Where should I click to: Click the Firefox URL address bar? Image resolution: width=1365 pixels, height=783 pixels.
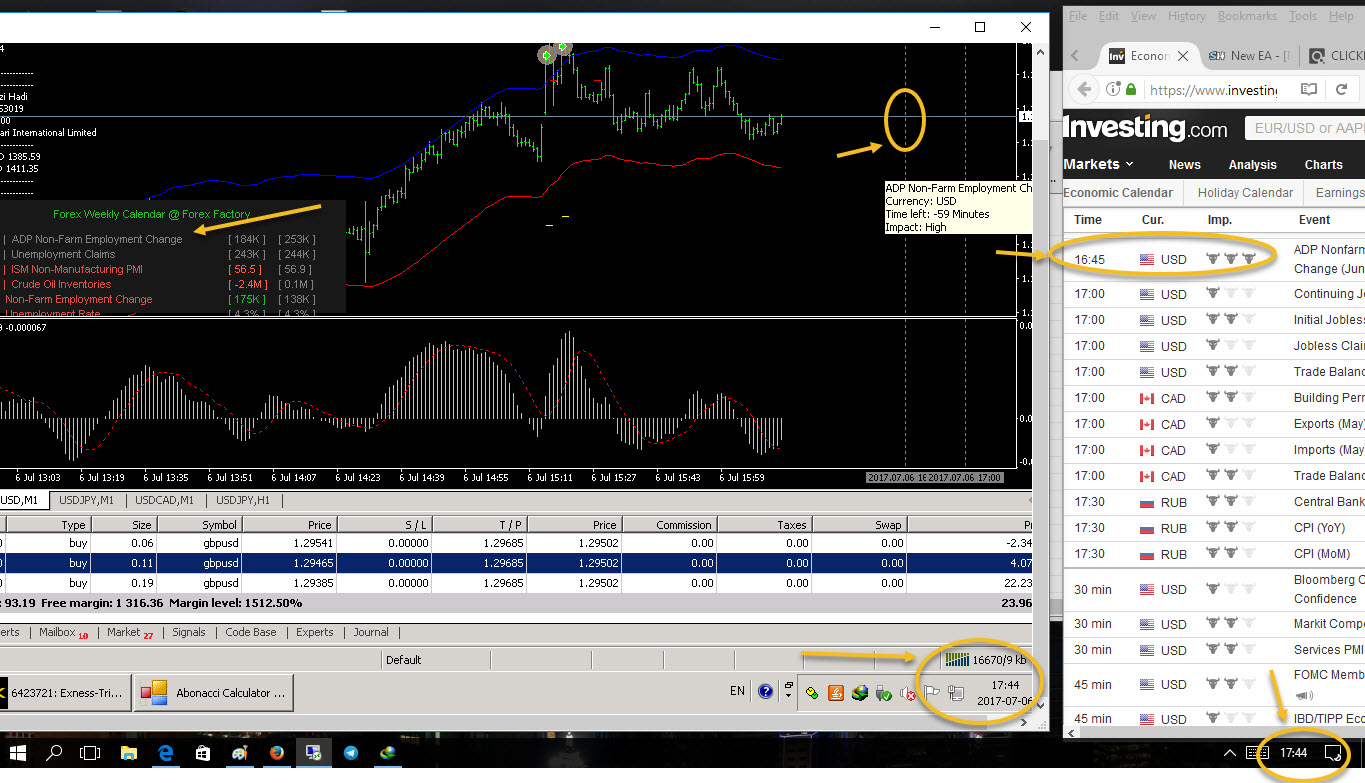point(1213,90)
